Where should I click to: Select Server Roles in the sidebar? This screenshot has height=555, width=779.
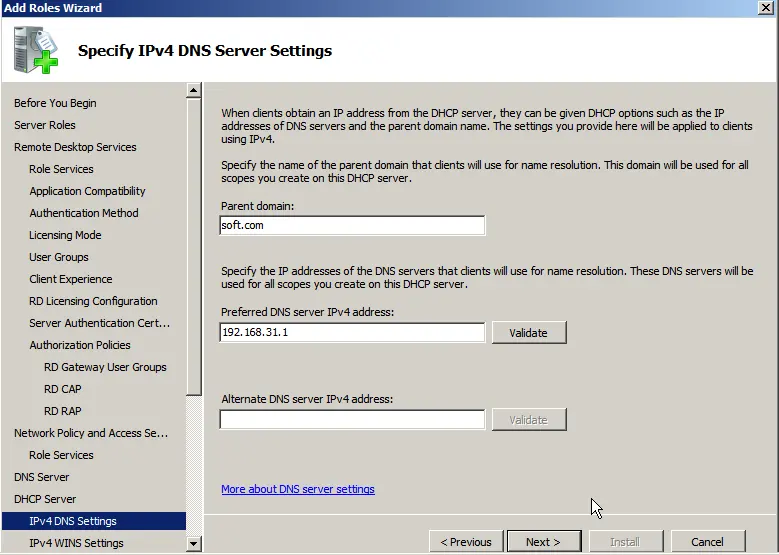coord(45,125)
